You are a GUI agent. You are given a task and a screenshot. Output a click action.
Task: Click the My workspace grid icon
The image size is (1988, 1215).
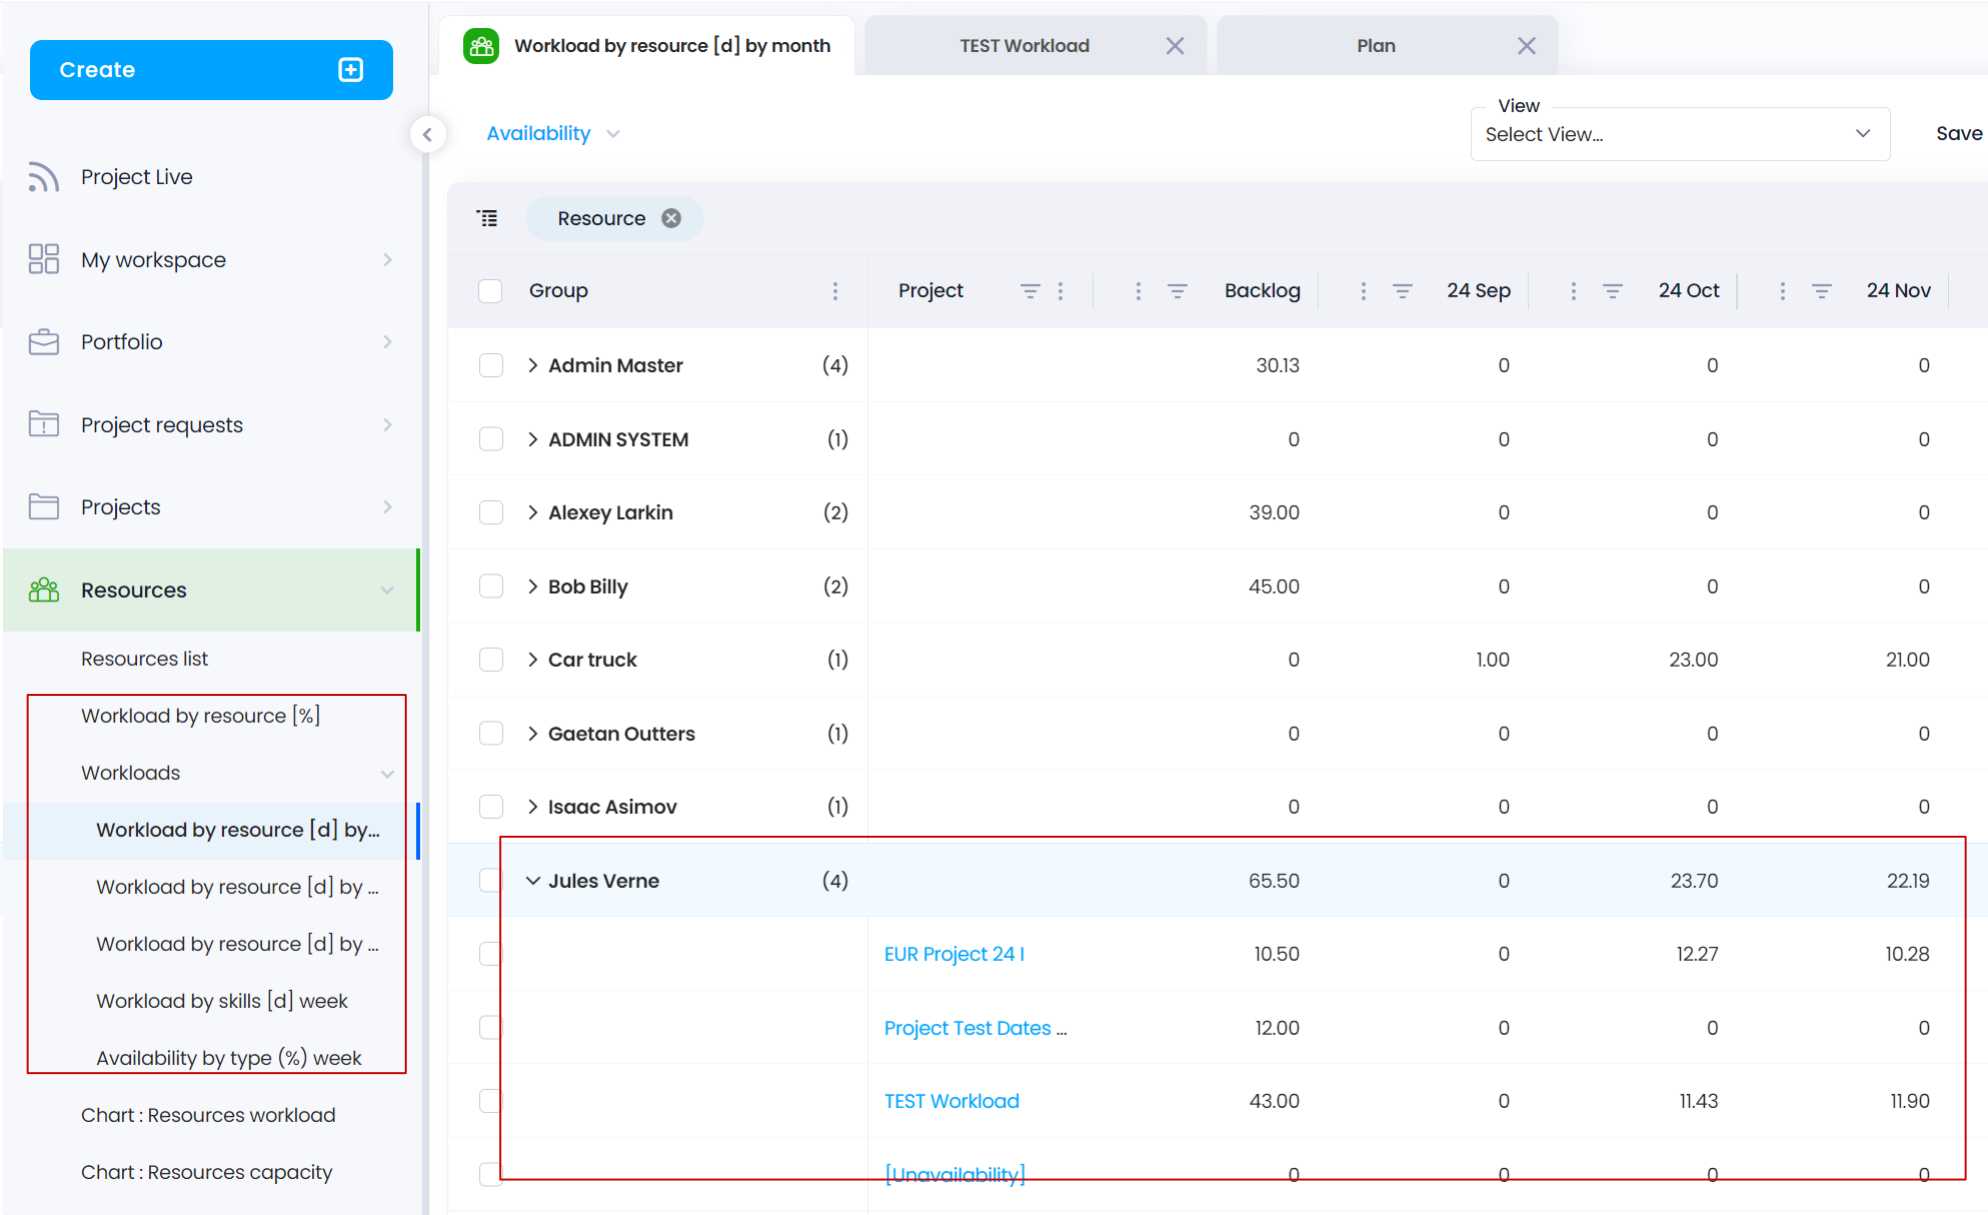coord(43,259)
